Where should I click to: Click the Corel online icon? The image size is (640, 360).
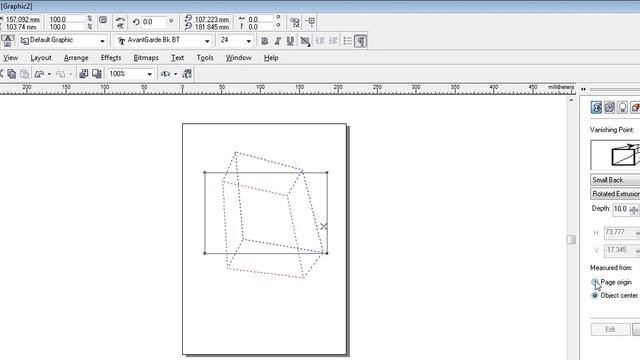pyautogui.click(x=187, y=74)
